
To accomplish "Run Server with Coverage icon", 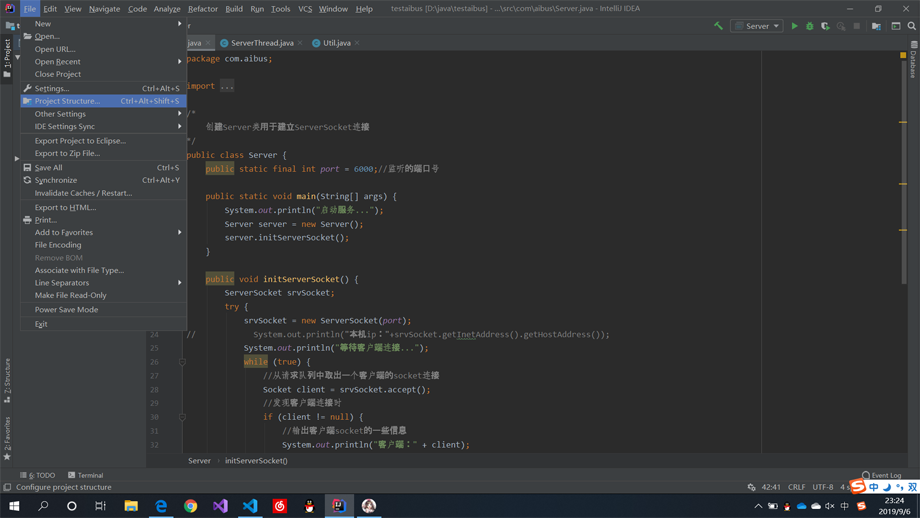I will click(x=825, y=26).
